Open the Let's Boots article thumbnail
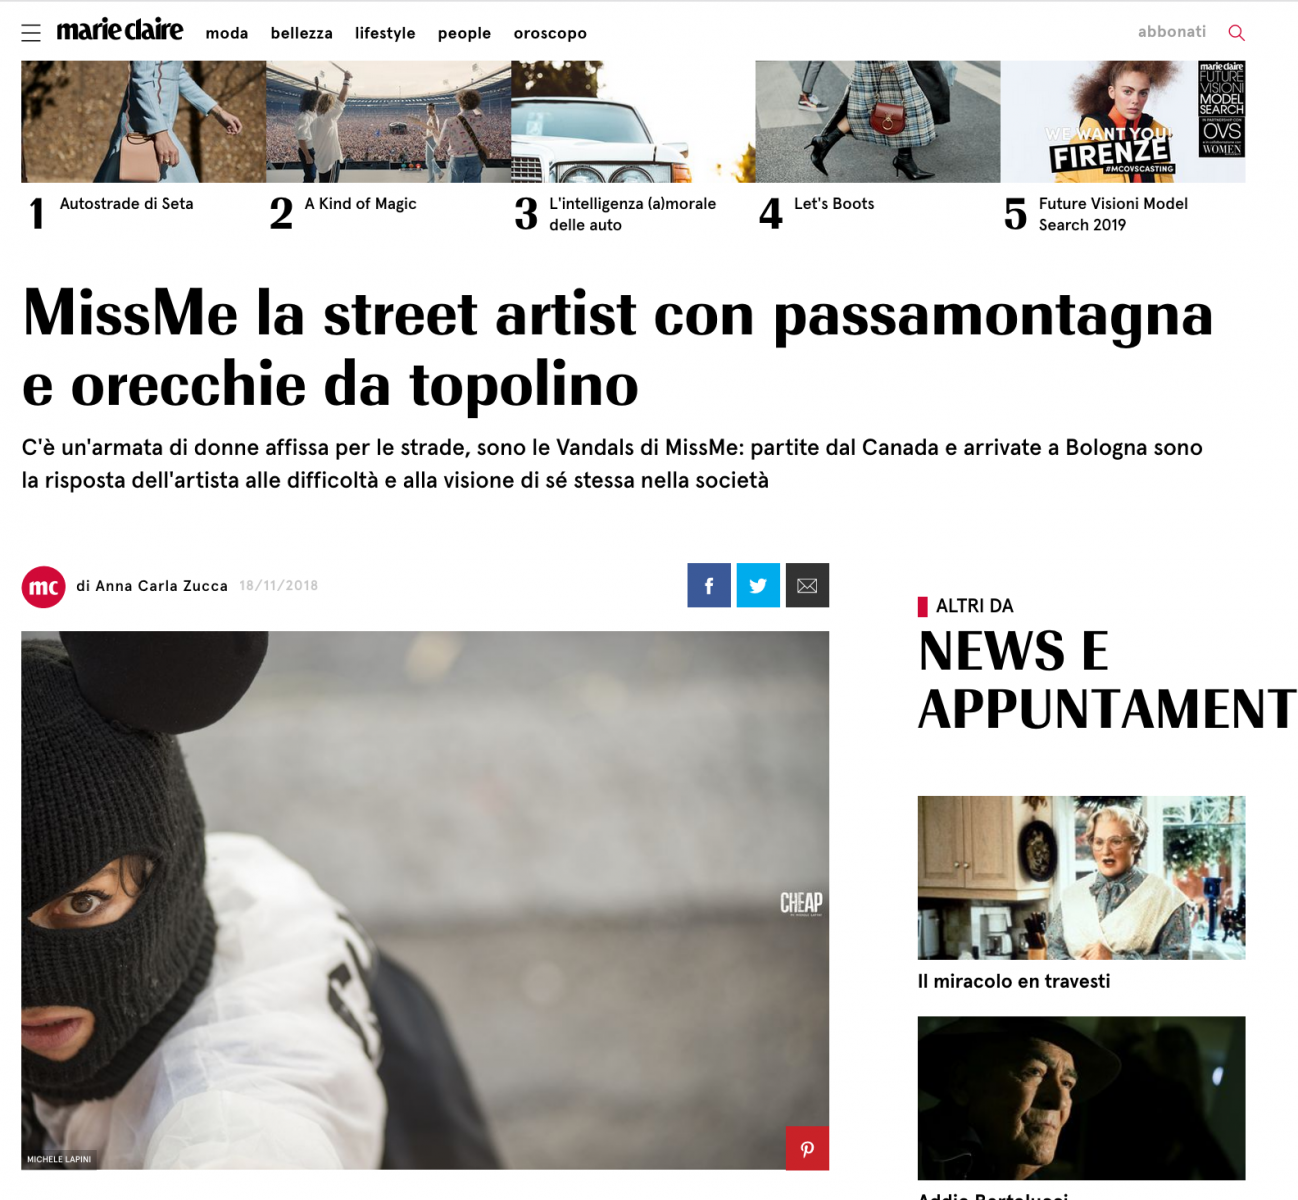This screenshot has height=1200, width=1298. [877, 121]
